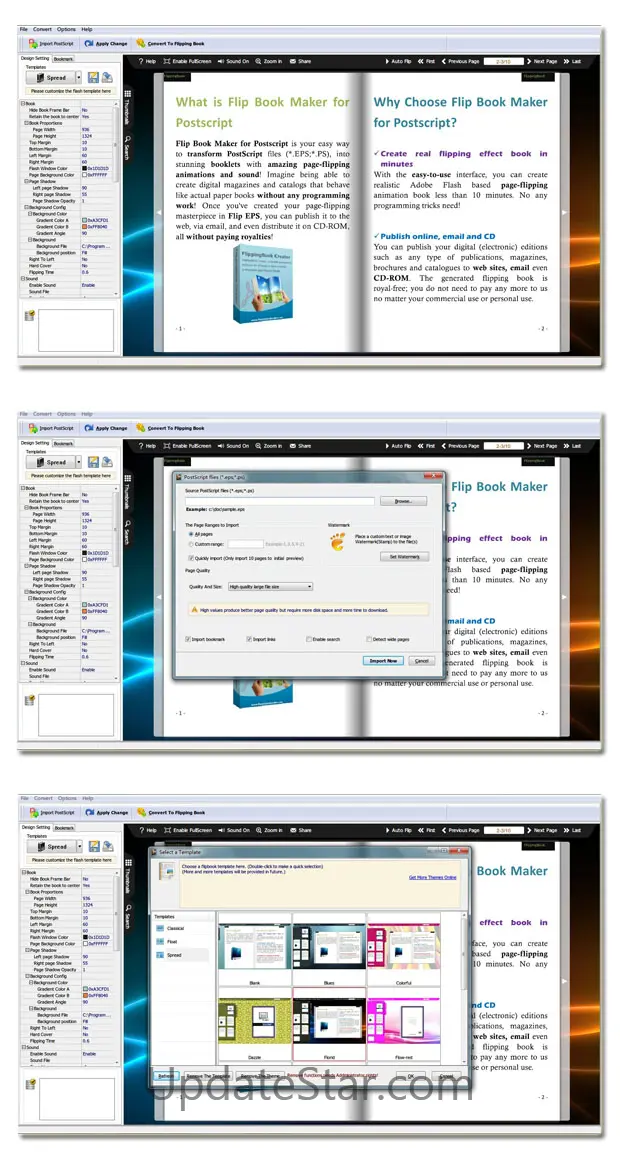The height and width of the screenshot is (1170, 620).
Task: Click Convert To Flipping Book in top screenshot
Action: 171,44
